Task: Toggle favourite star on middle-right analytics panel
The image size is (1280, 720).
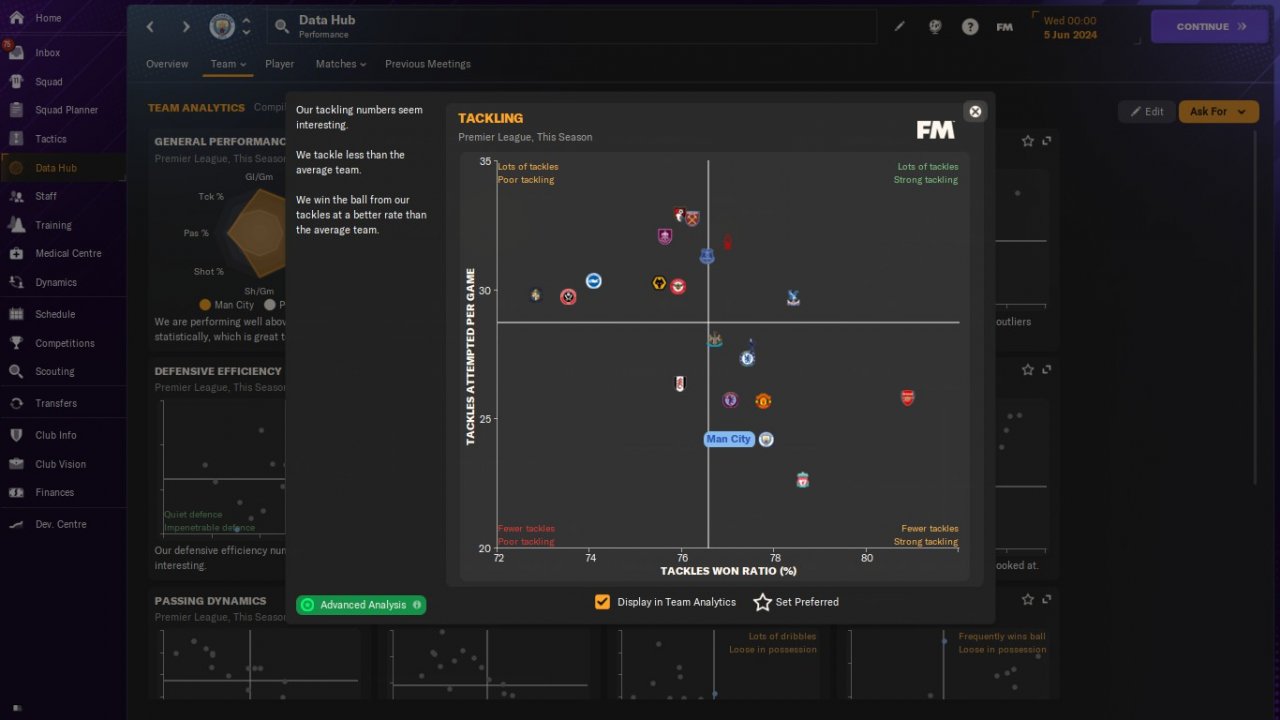Action: click(1028, 370)
